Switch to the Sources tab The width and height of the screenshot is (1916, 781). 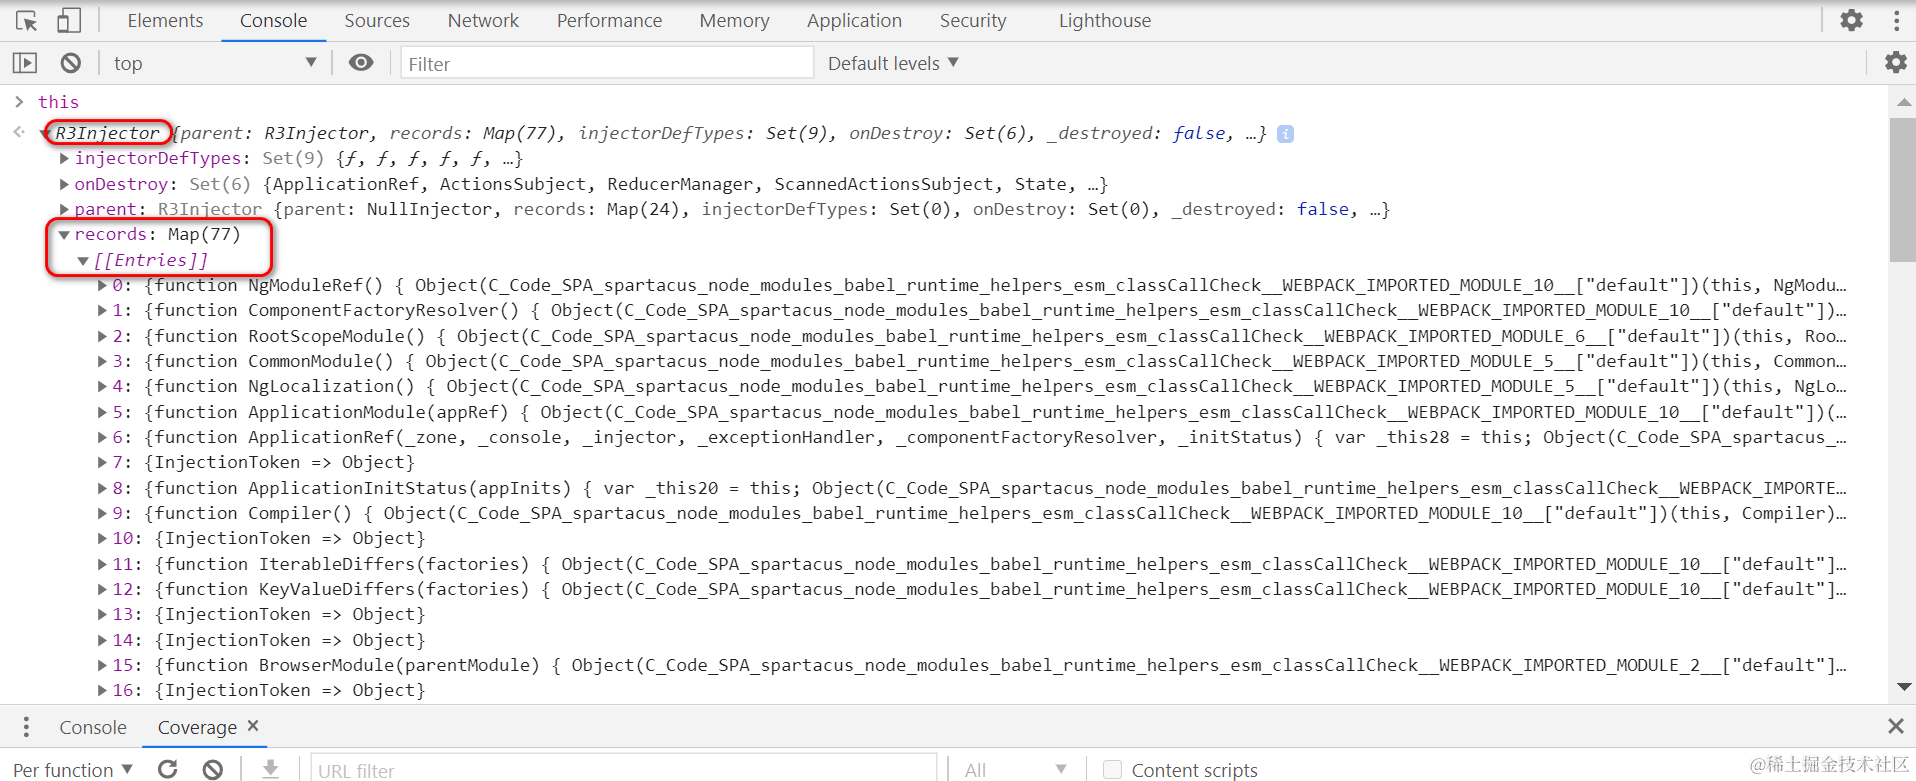click(377, 20)
